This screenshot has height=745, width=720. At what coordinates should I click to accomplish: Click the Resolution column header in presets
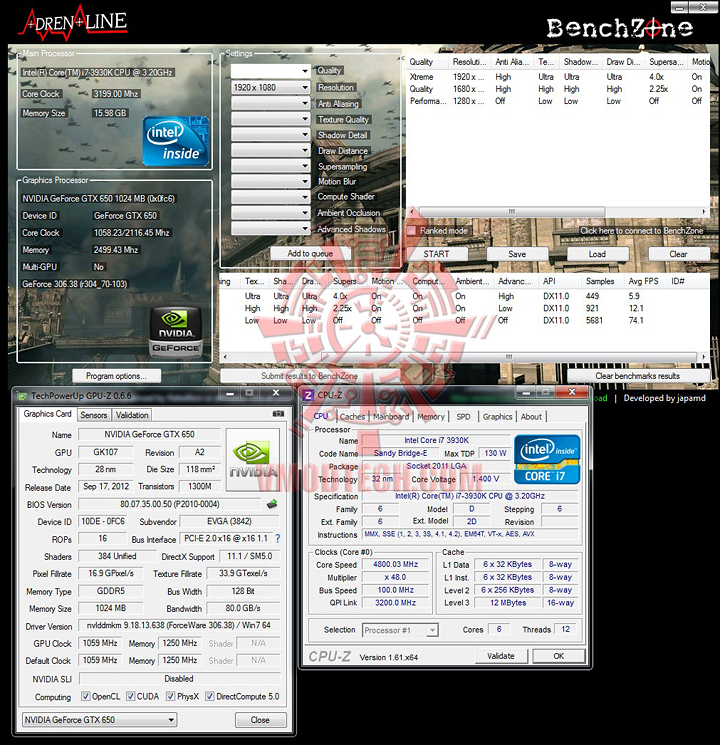pos(470,62)
